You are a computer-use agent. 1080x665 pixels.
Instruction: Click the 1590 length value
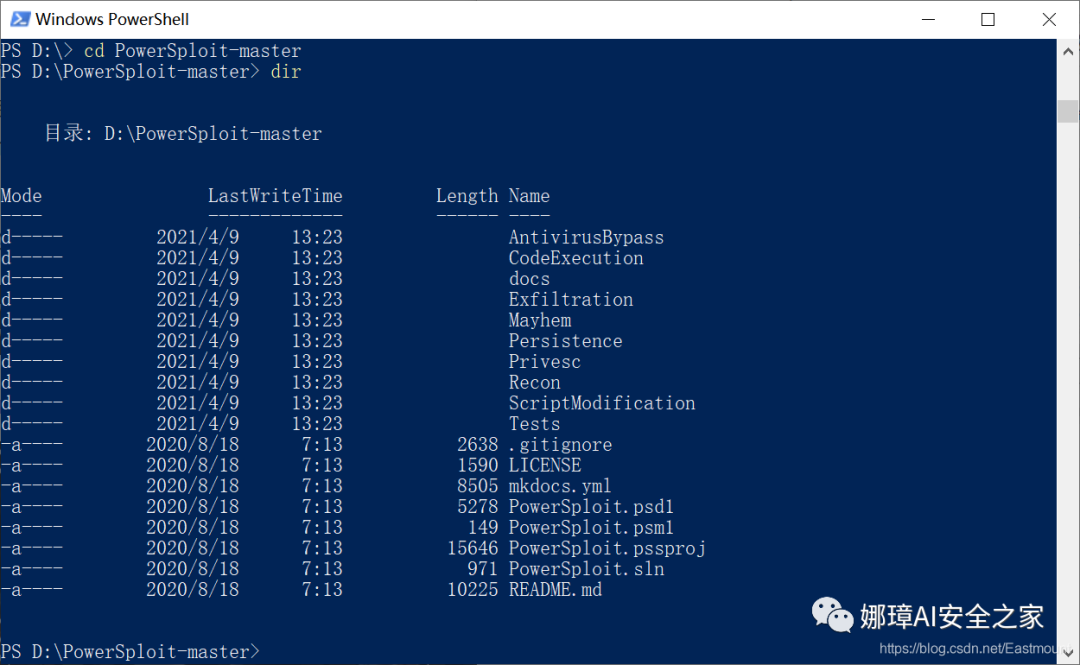pyautogui.click(x=477, y=465)
